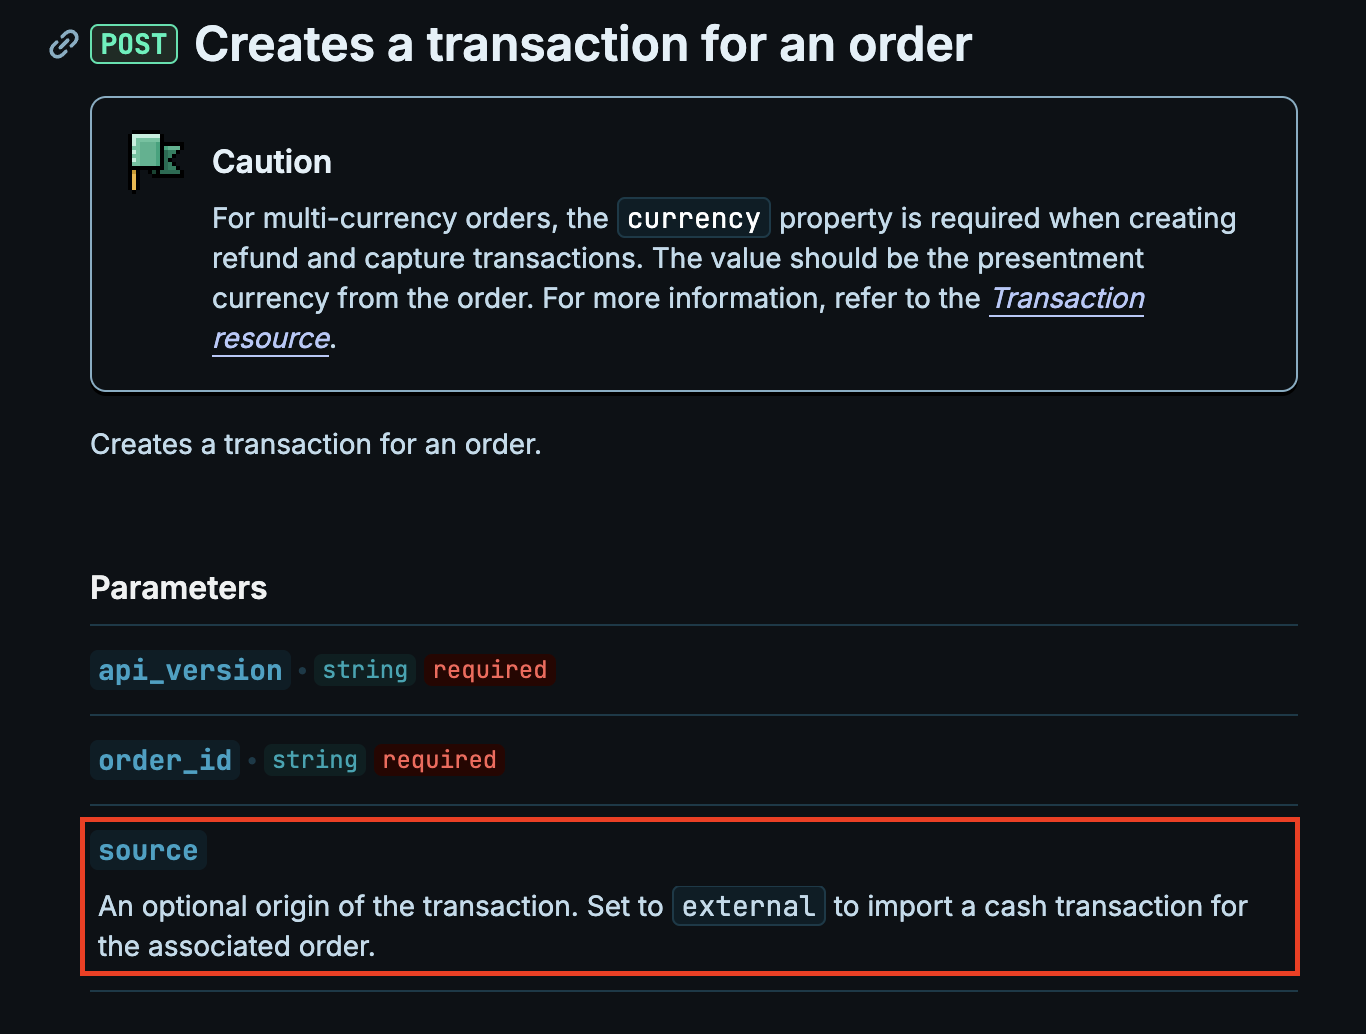Image resolution: width=1366 pixels, height=1034 pixels.
Task: Click the required badge beside order_id
Action: coord(439,760)
